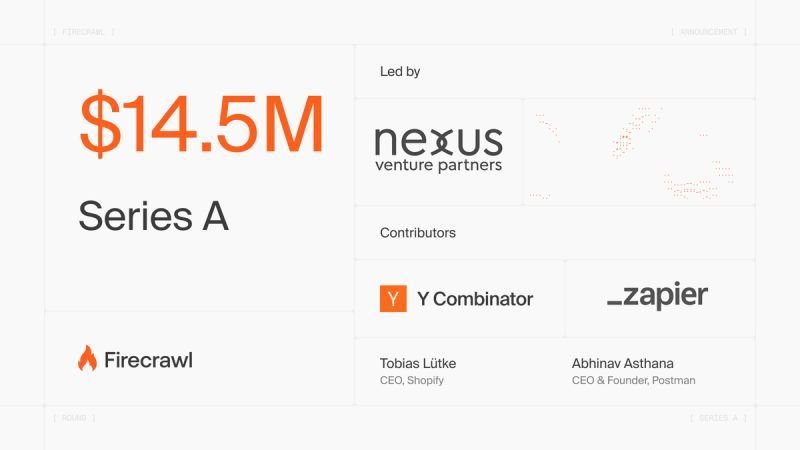800x450 pixels.
Task: Click the Nexus Venture Partners logo
Action: [438, 148]
